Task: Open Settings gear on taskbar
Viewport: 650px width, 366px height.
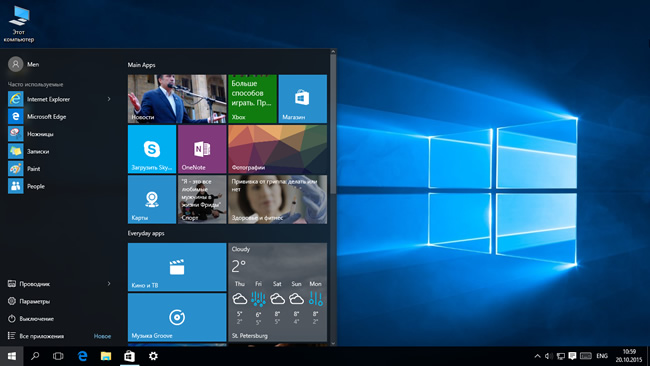Action: tap(153, 356)
